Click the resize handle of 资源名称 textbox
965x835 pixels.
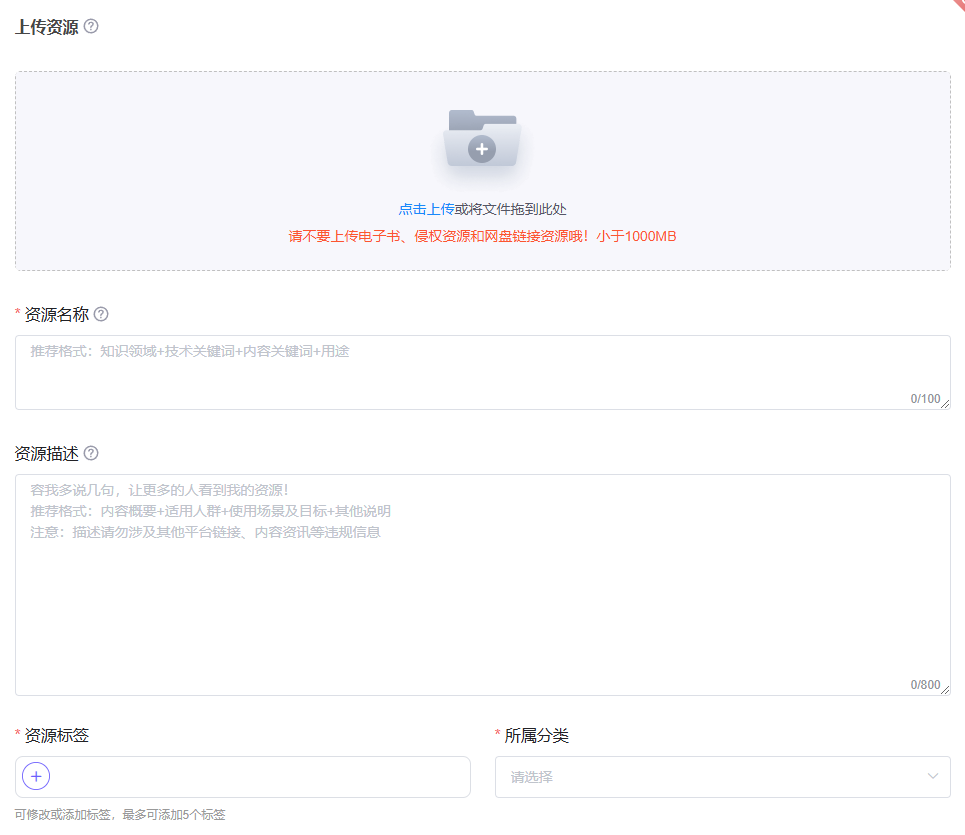pyautogui.click(x=945, y=404)
